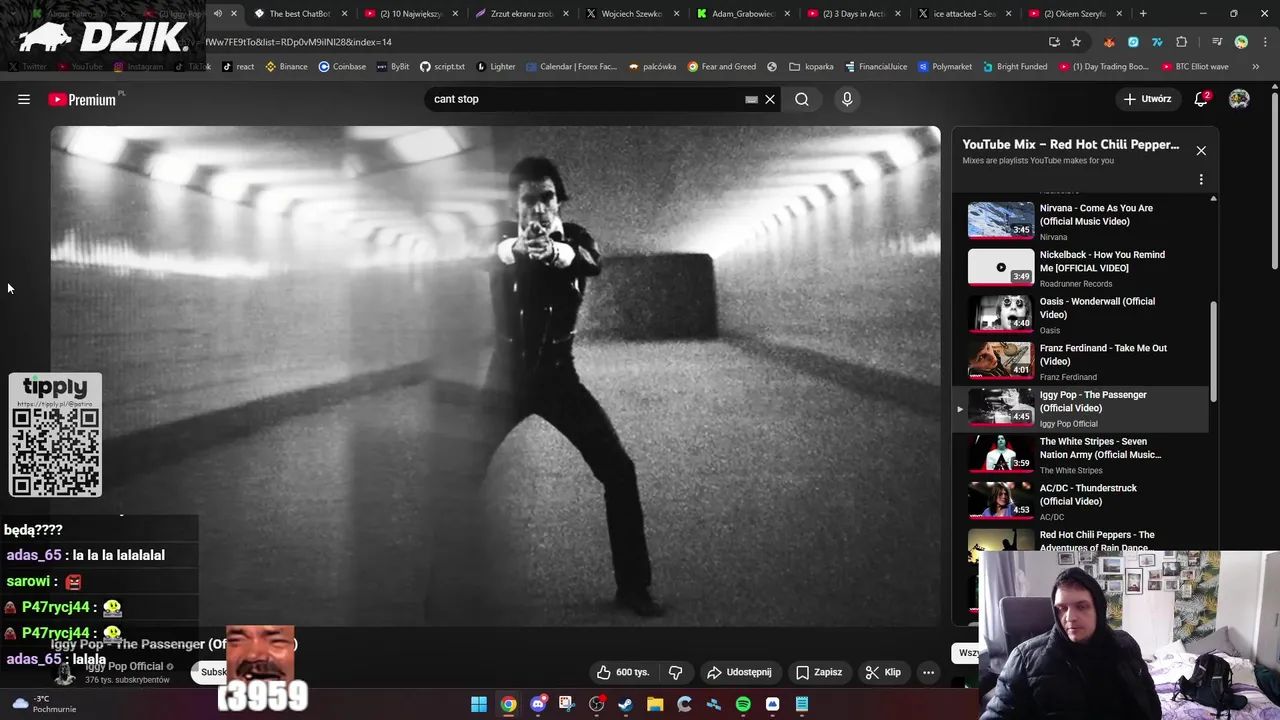Click the playlist panel scrollbar thumb
1280x720 pixels.
[x=1214, y=352]
